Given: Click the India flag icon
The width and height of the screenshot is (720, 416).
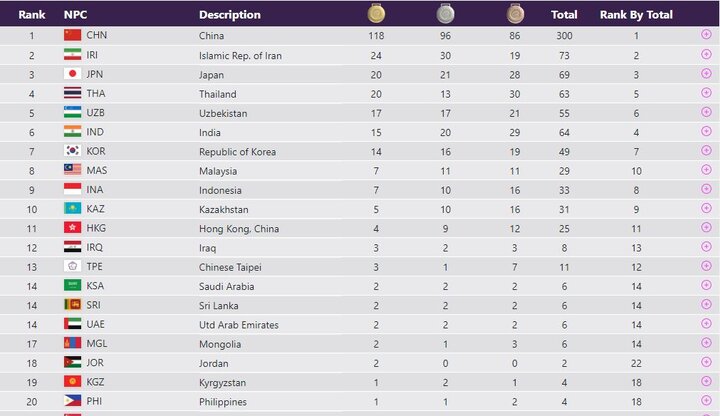Looking at the screenshot, I should (x=72, y=132).
